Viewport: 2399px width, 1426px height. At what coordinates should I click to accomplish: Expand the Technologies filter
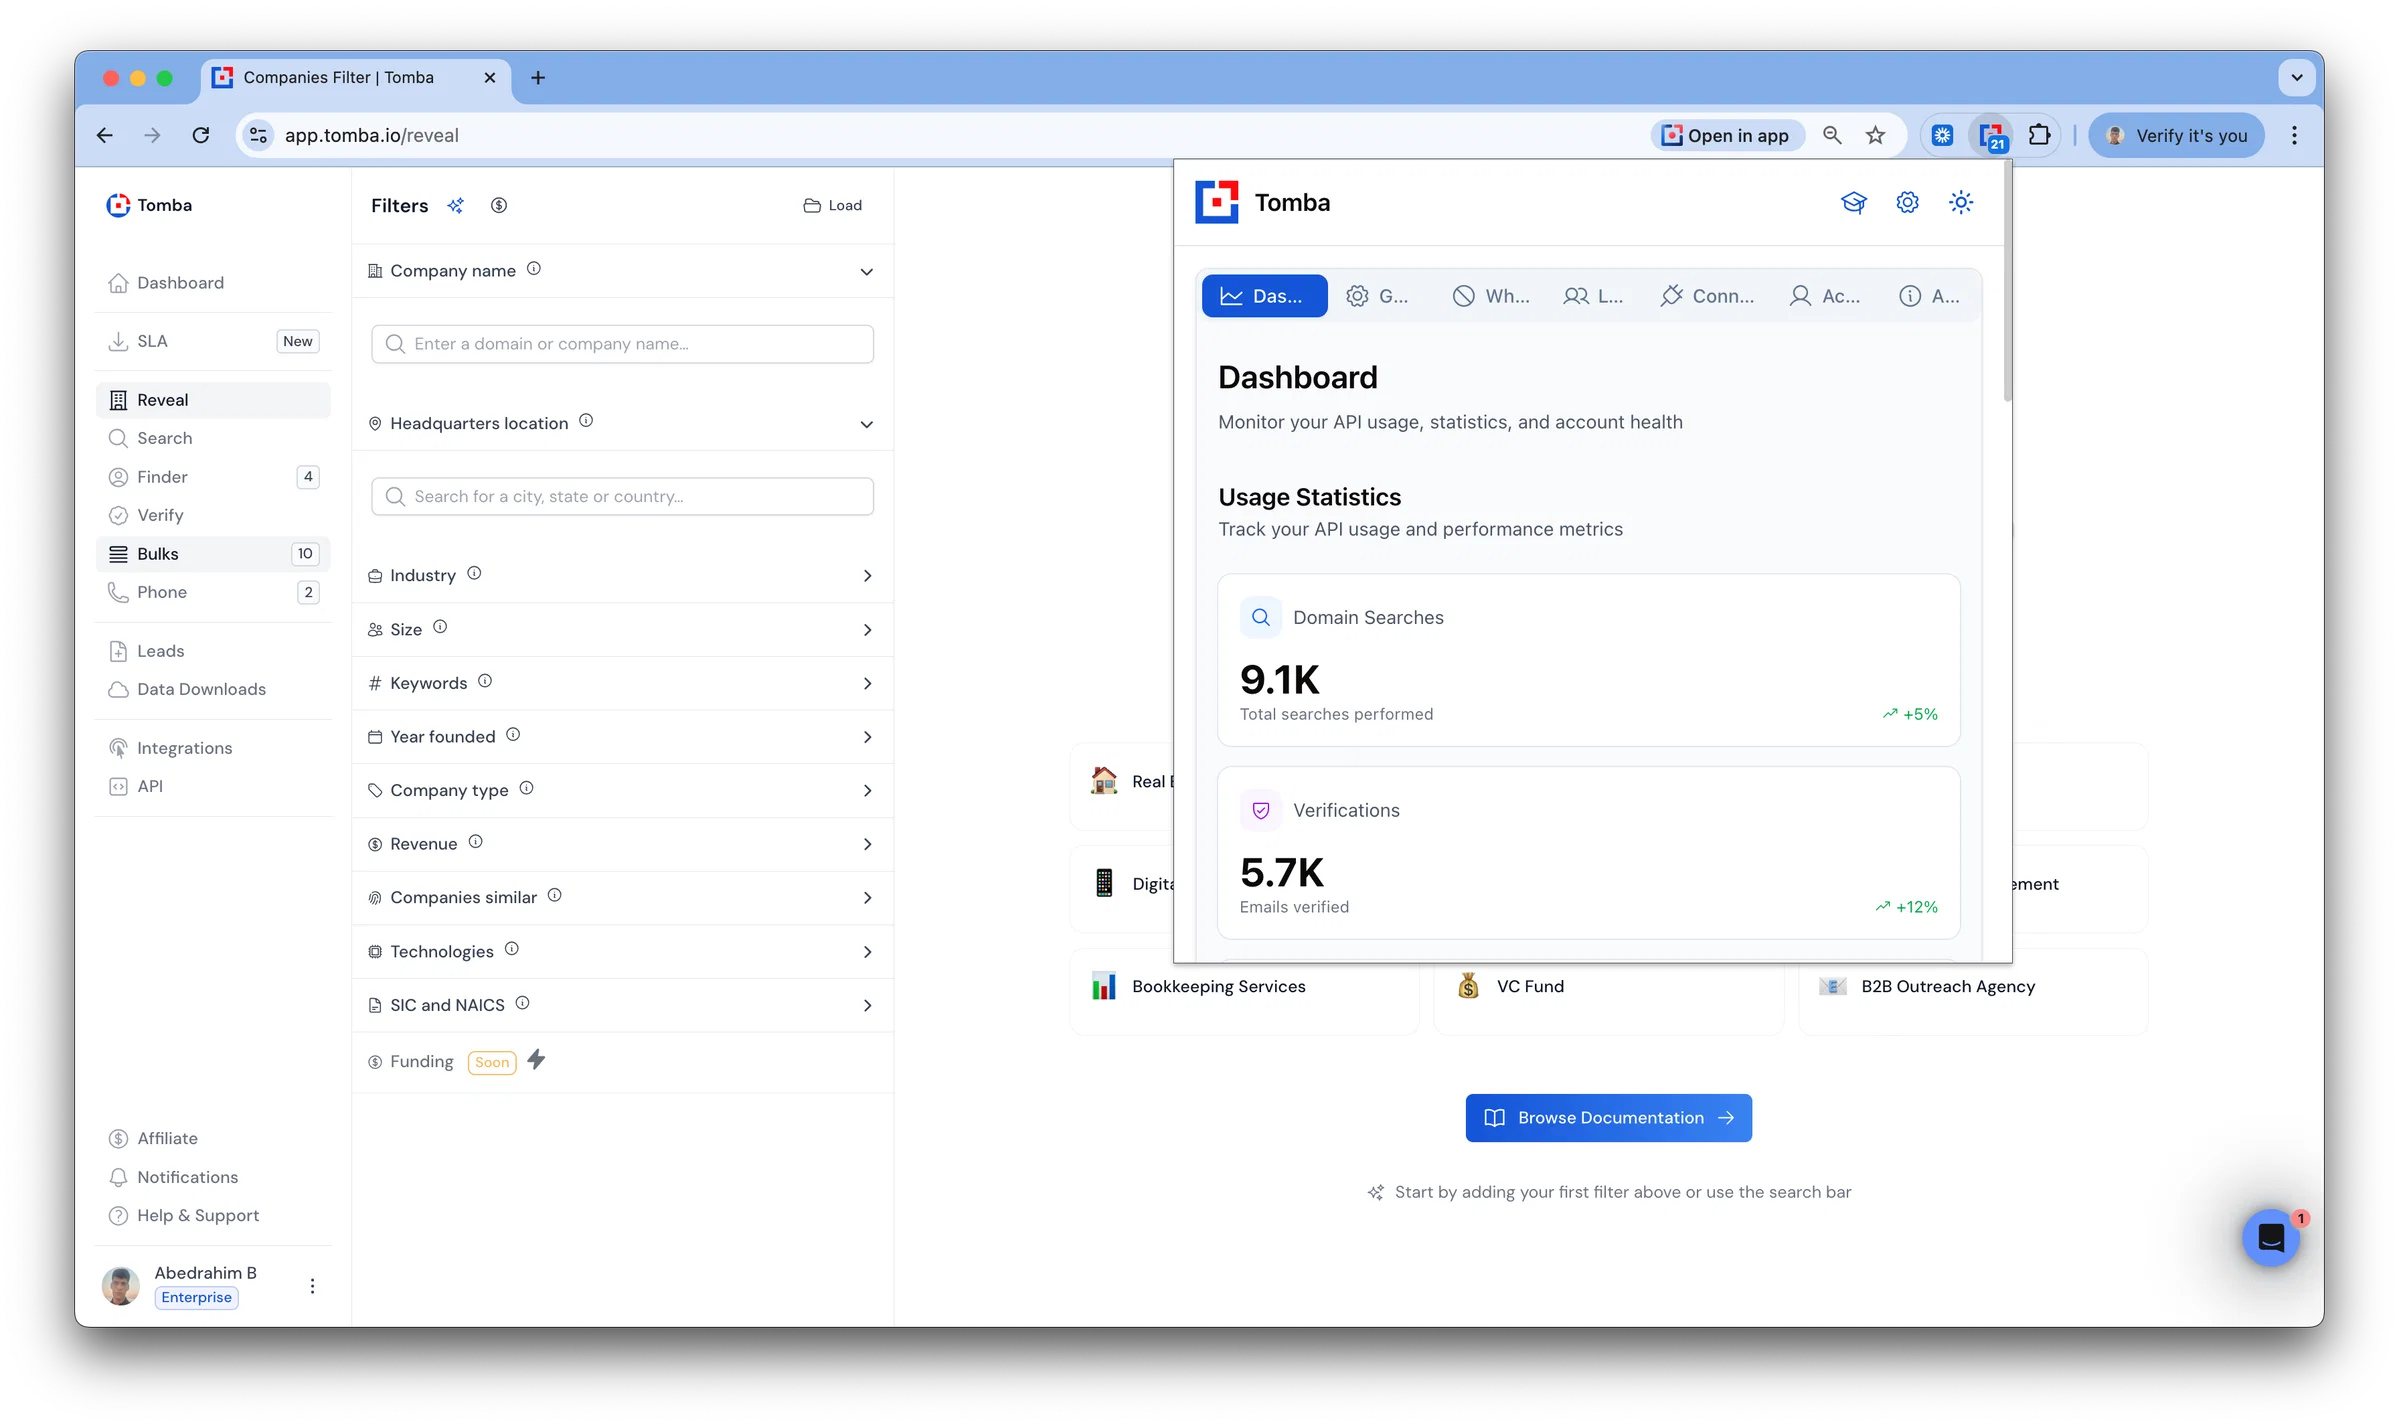point(867,952)
